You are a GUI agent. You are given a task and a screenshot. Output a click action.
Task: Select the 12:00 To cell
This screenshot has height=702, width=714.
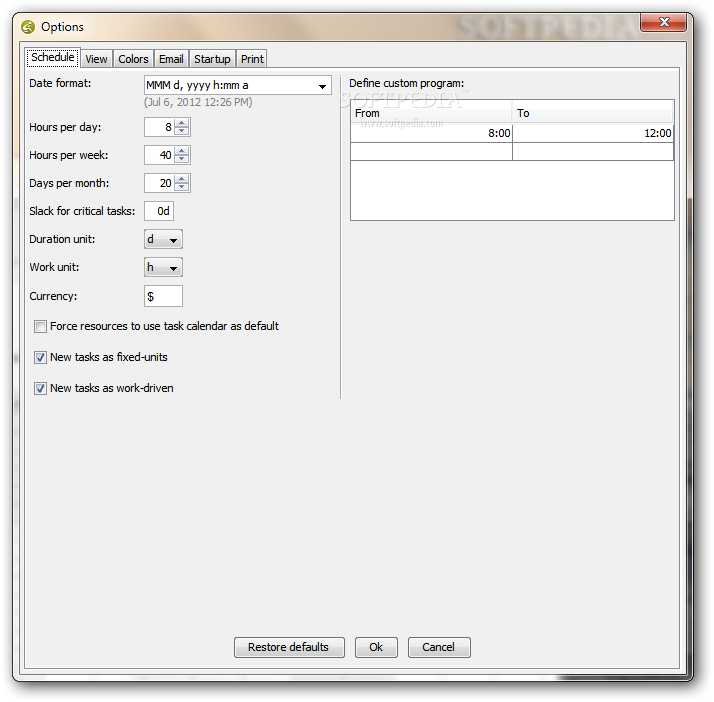click(x=593, y=133)
